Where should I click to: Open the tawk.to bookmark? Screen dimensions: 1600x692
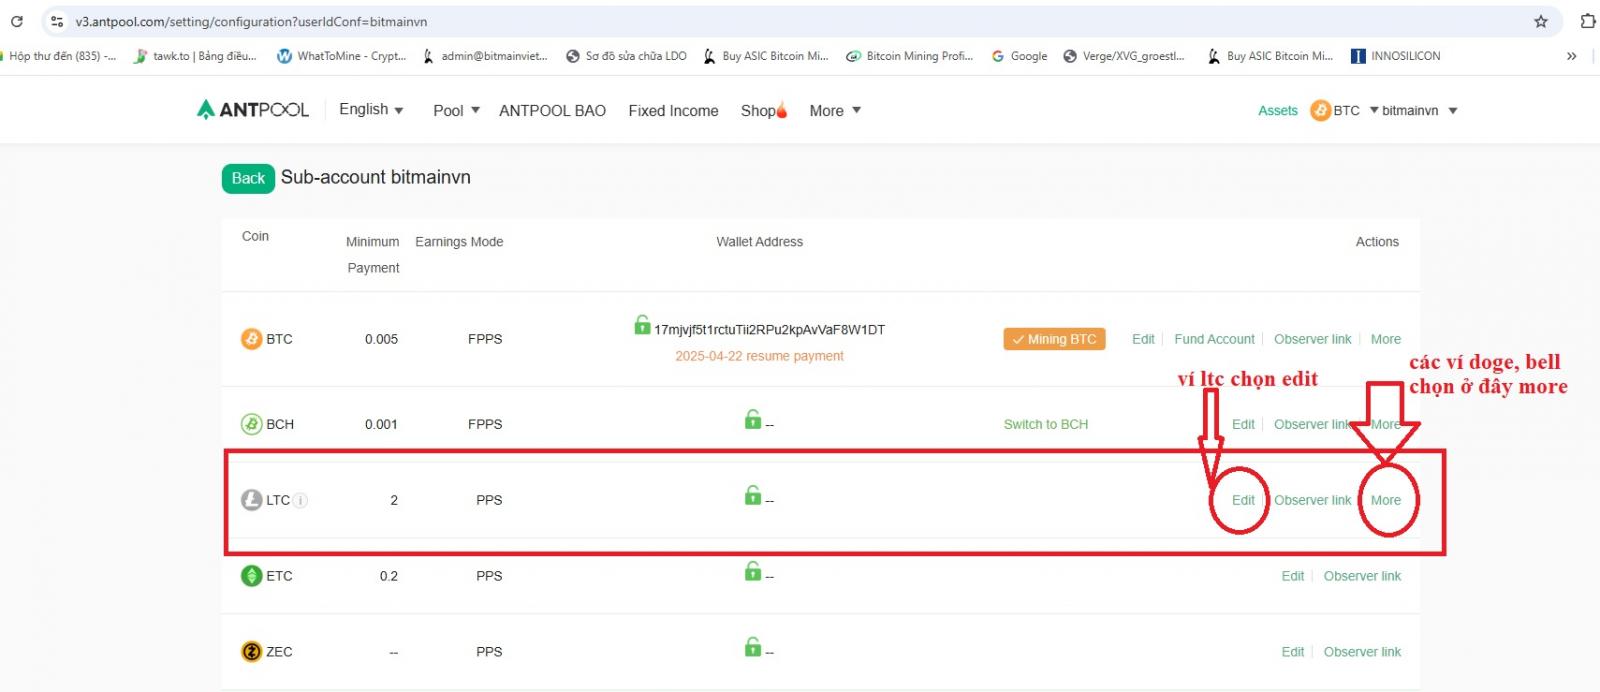(195, 56)
